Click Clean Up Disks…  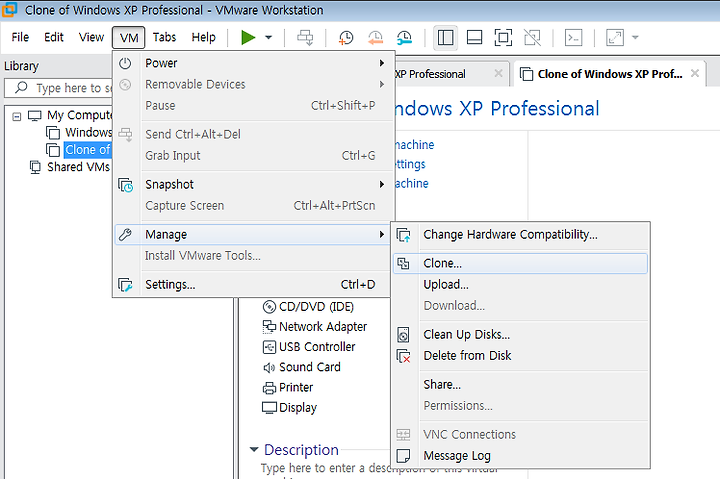[520, 334]
